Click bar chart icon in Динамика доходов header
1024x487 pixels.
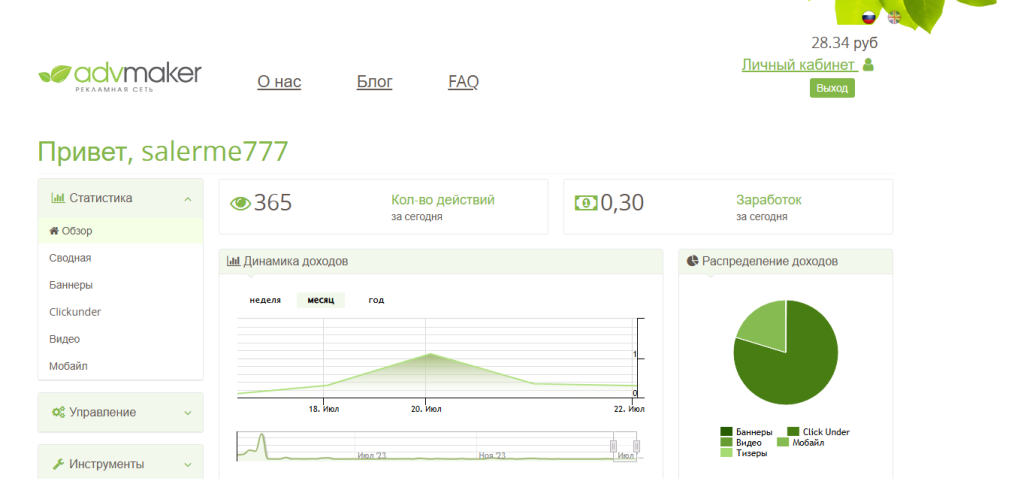(x=233, y=261)
